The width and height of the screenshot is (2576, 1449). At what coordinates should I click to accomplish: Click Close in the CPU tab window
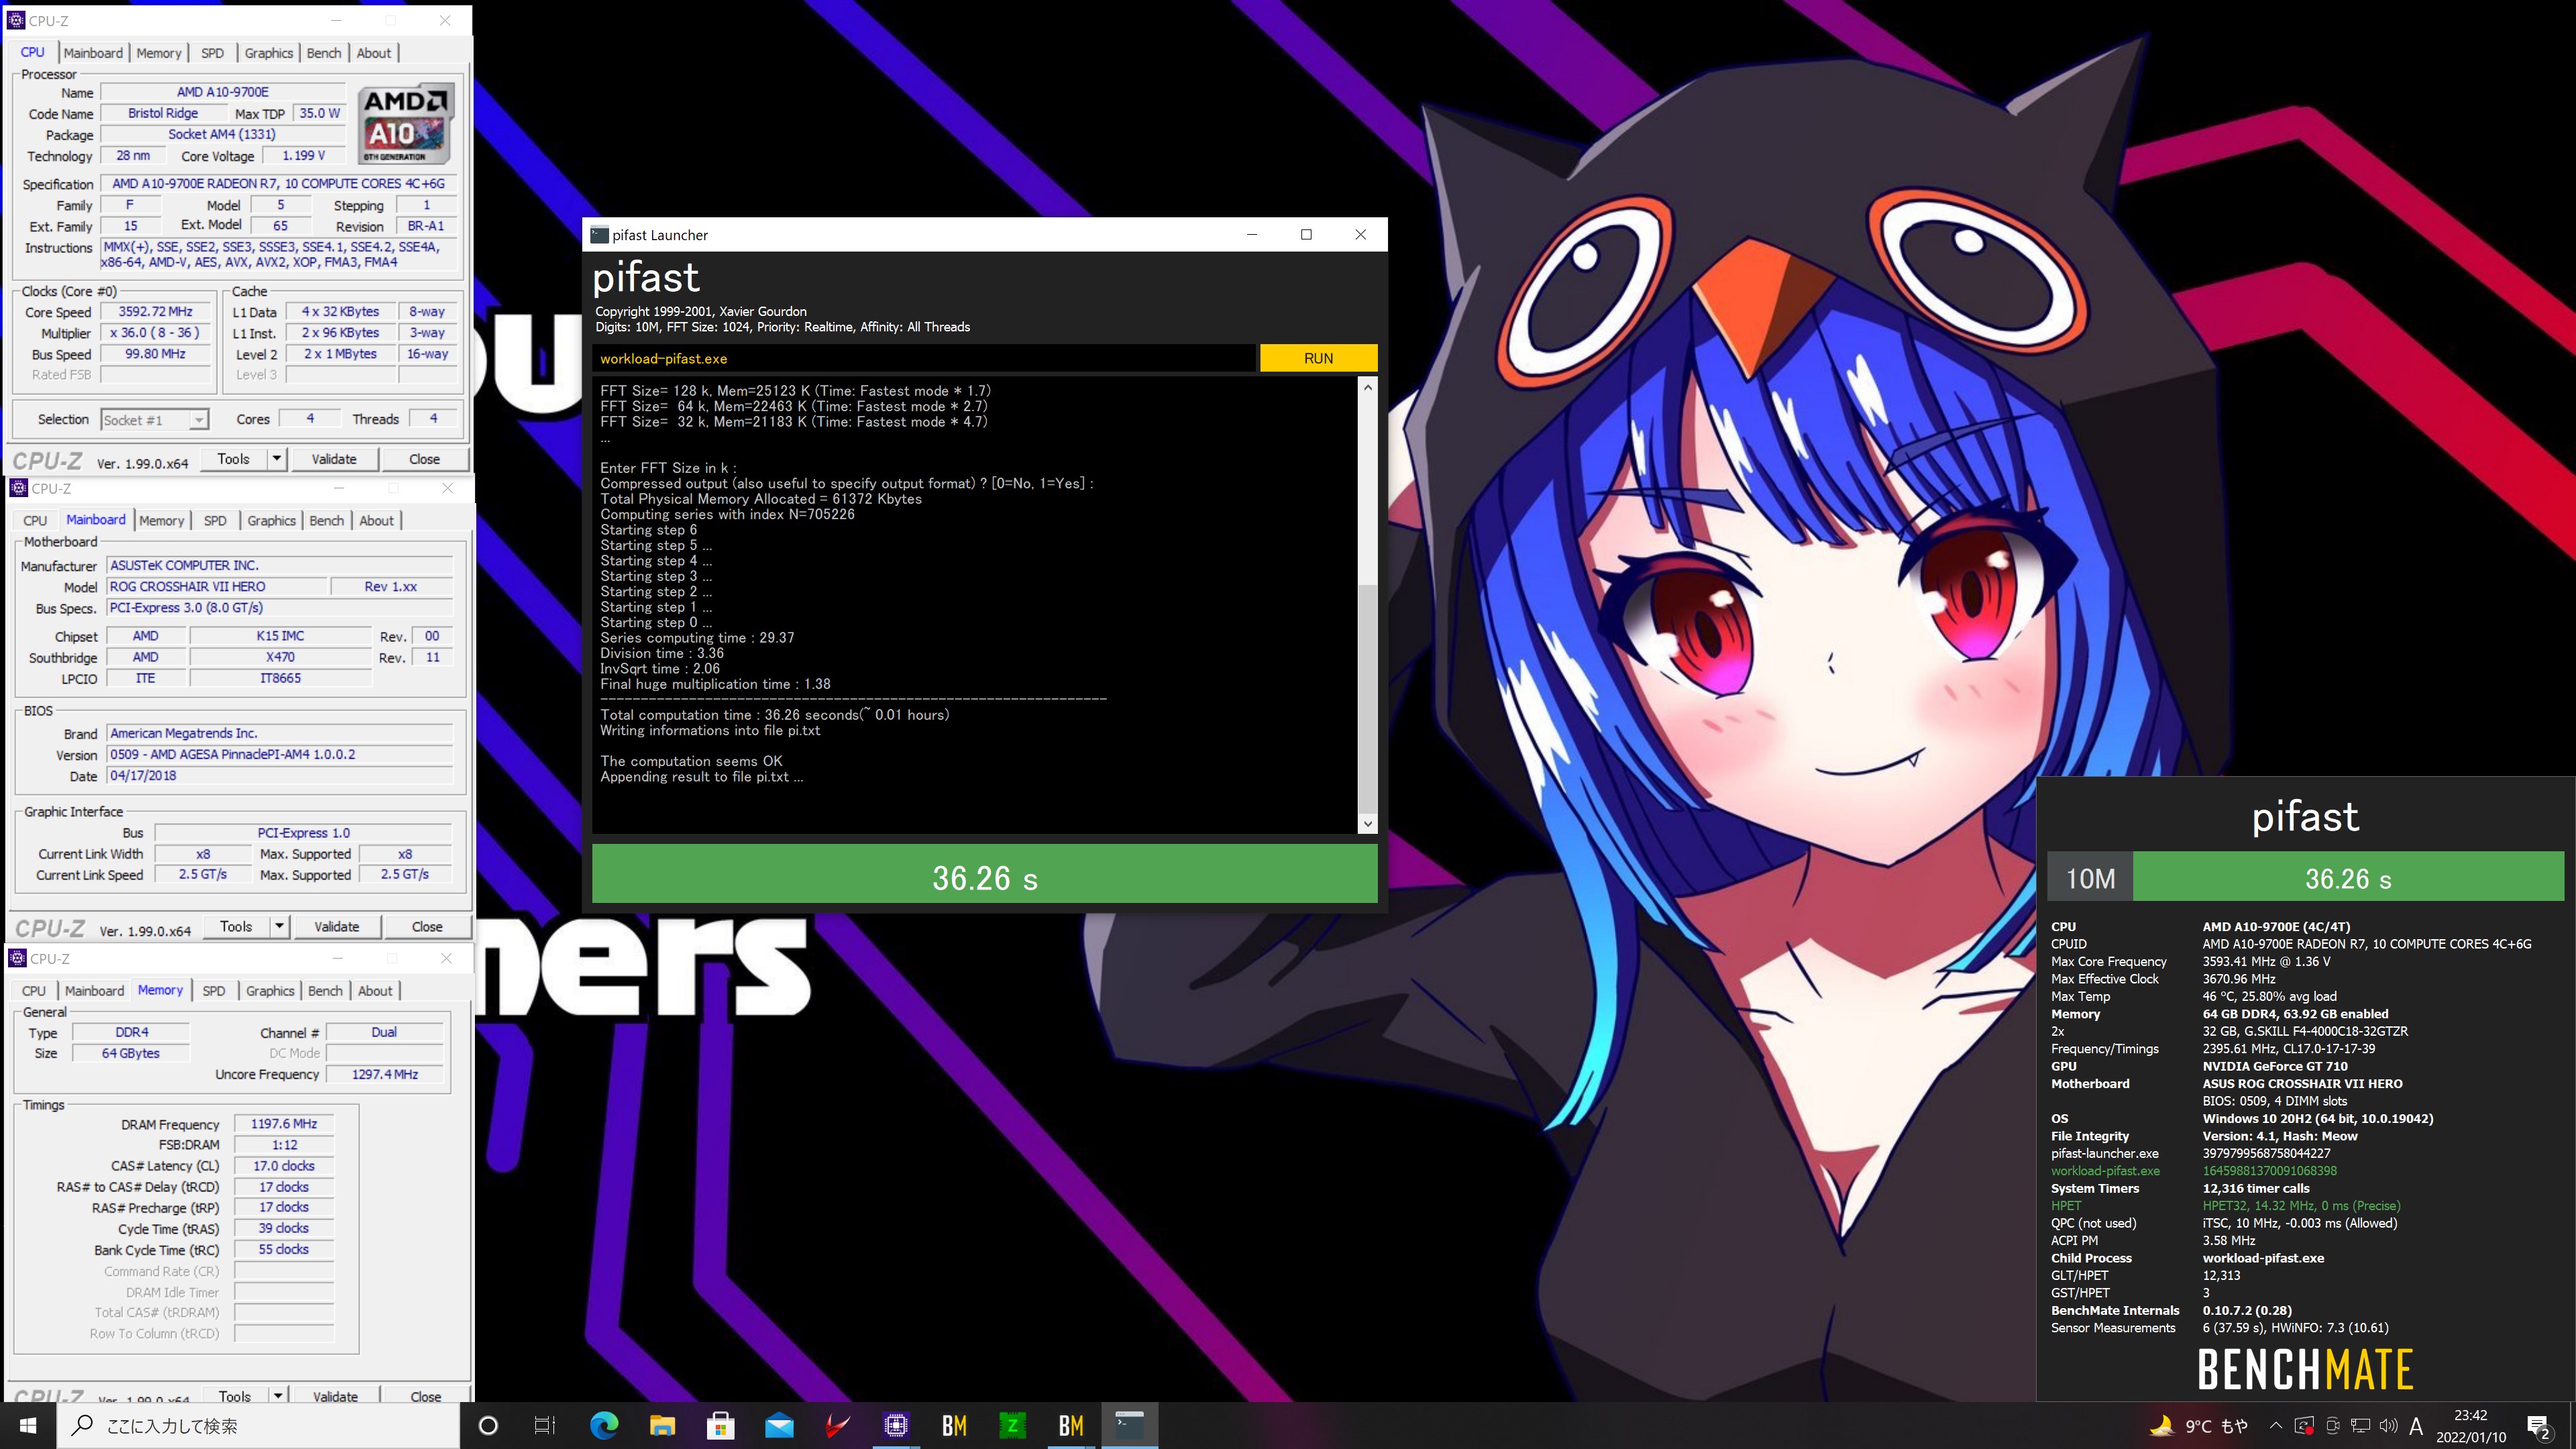(424, 459)
